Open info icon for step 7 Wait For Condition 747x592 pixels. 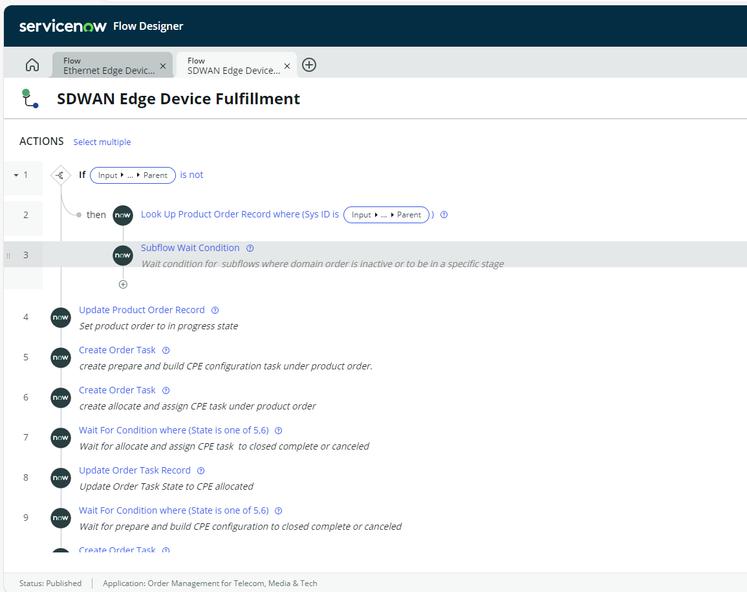tap(279, 431)
